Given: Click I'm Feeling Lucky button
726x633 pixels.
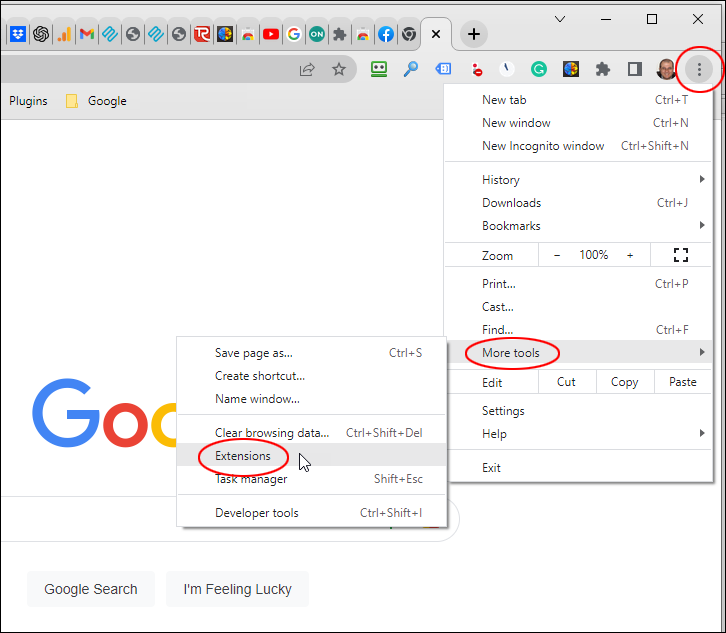Looking at the screenshot, I should pos(238,589).
